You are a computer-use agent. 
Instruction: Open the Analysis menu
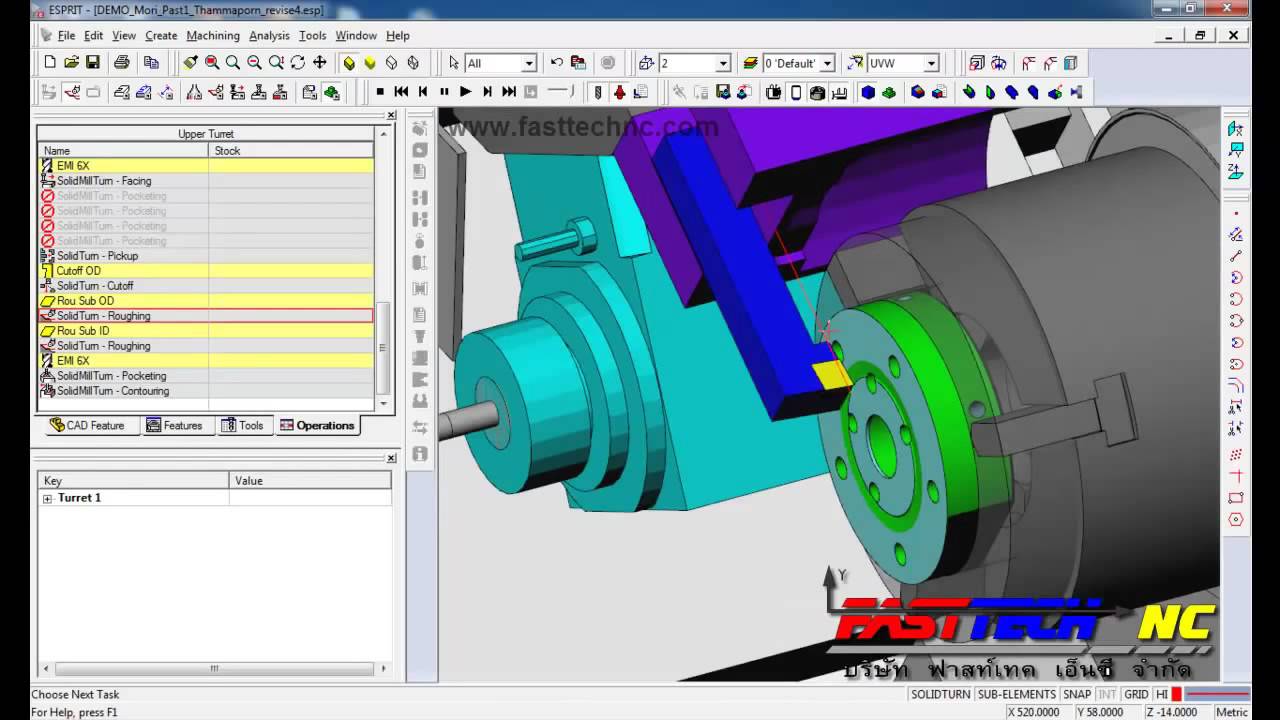click(x=269, y=35)
